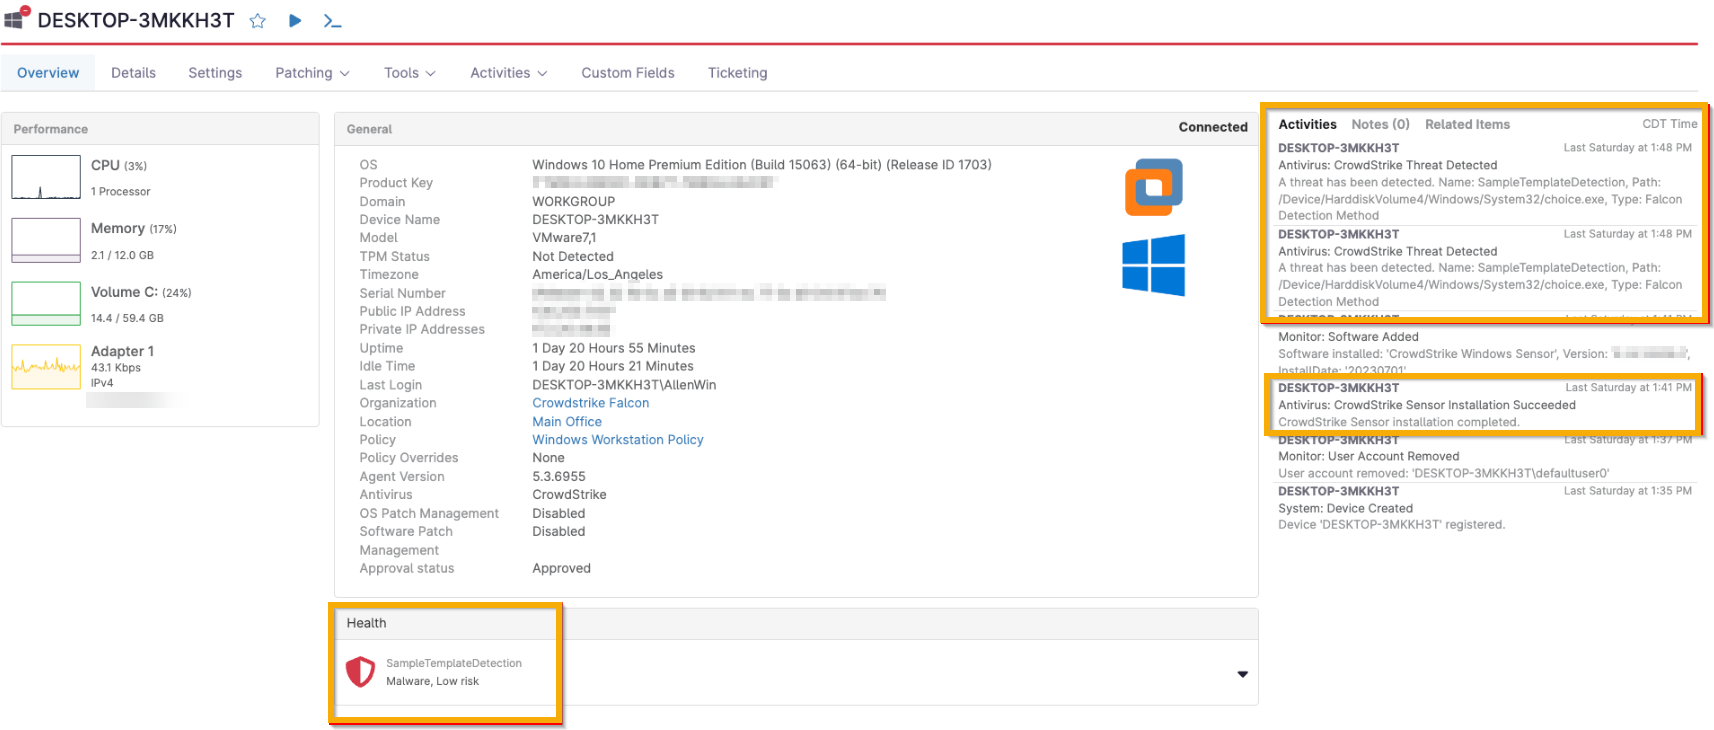Select the Notes (0) tab

click(x=1380, y=124)
